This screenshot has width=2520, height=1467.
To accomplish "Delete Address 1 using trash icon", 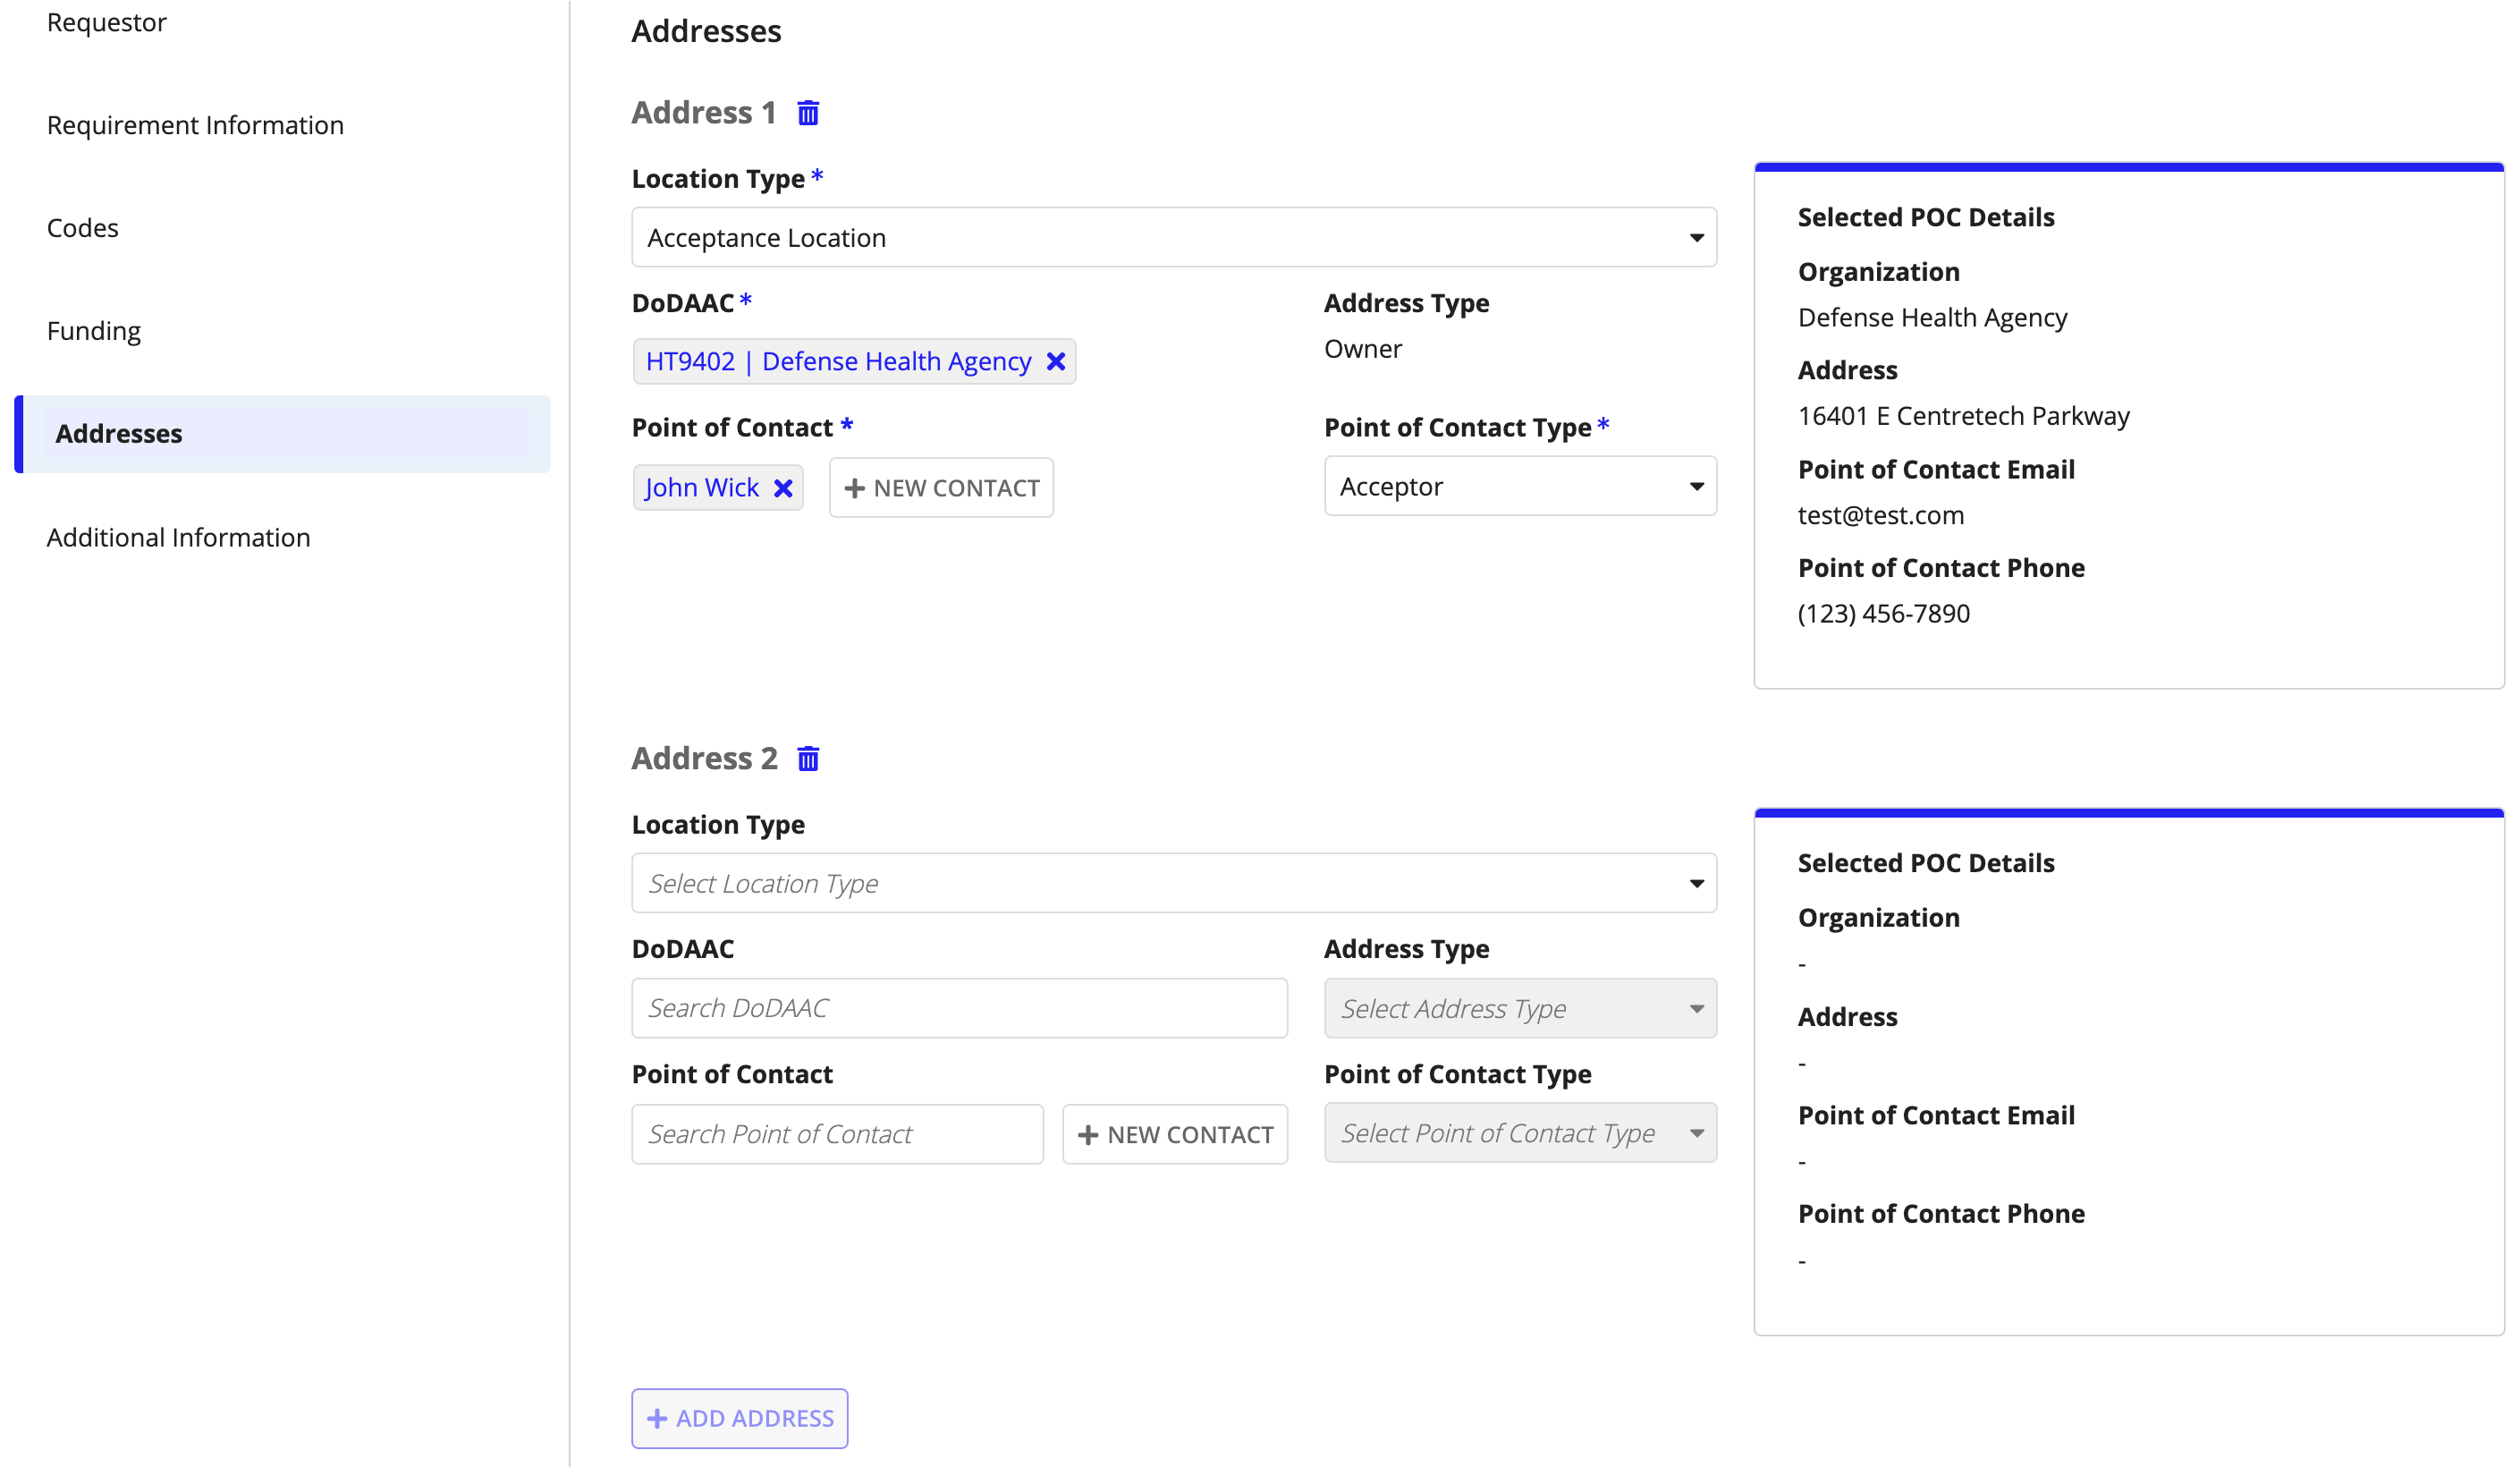I will [x=808, y=113].
